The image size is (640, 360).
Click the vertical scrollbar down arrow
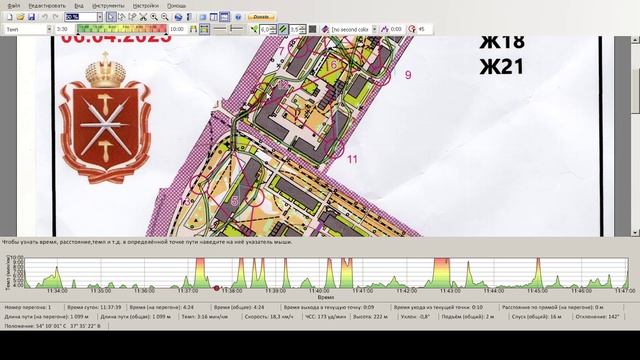coord(636,232)
